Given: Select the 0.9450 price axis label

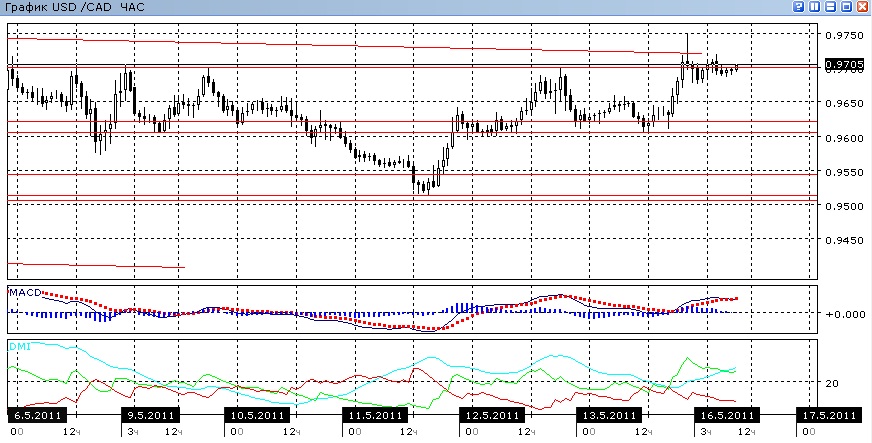Looking at the screenshot, I should click(x=845, y=241).
